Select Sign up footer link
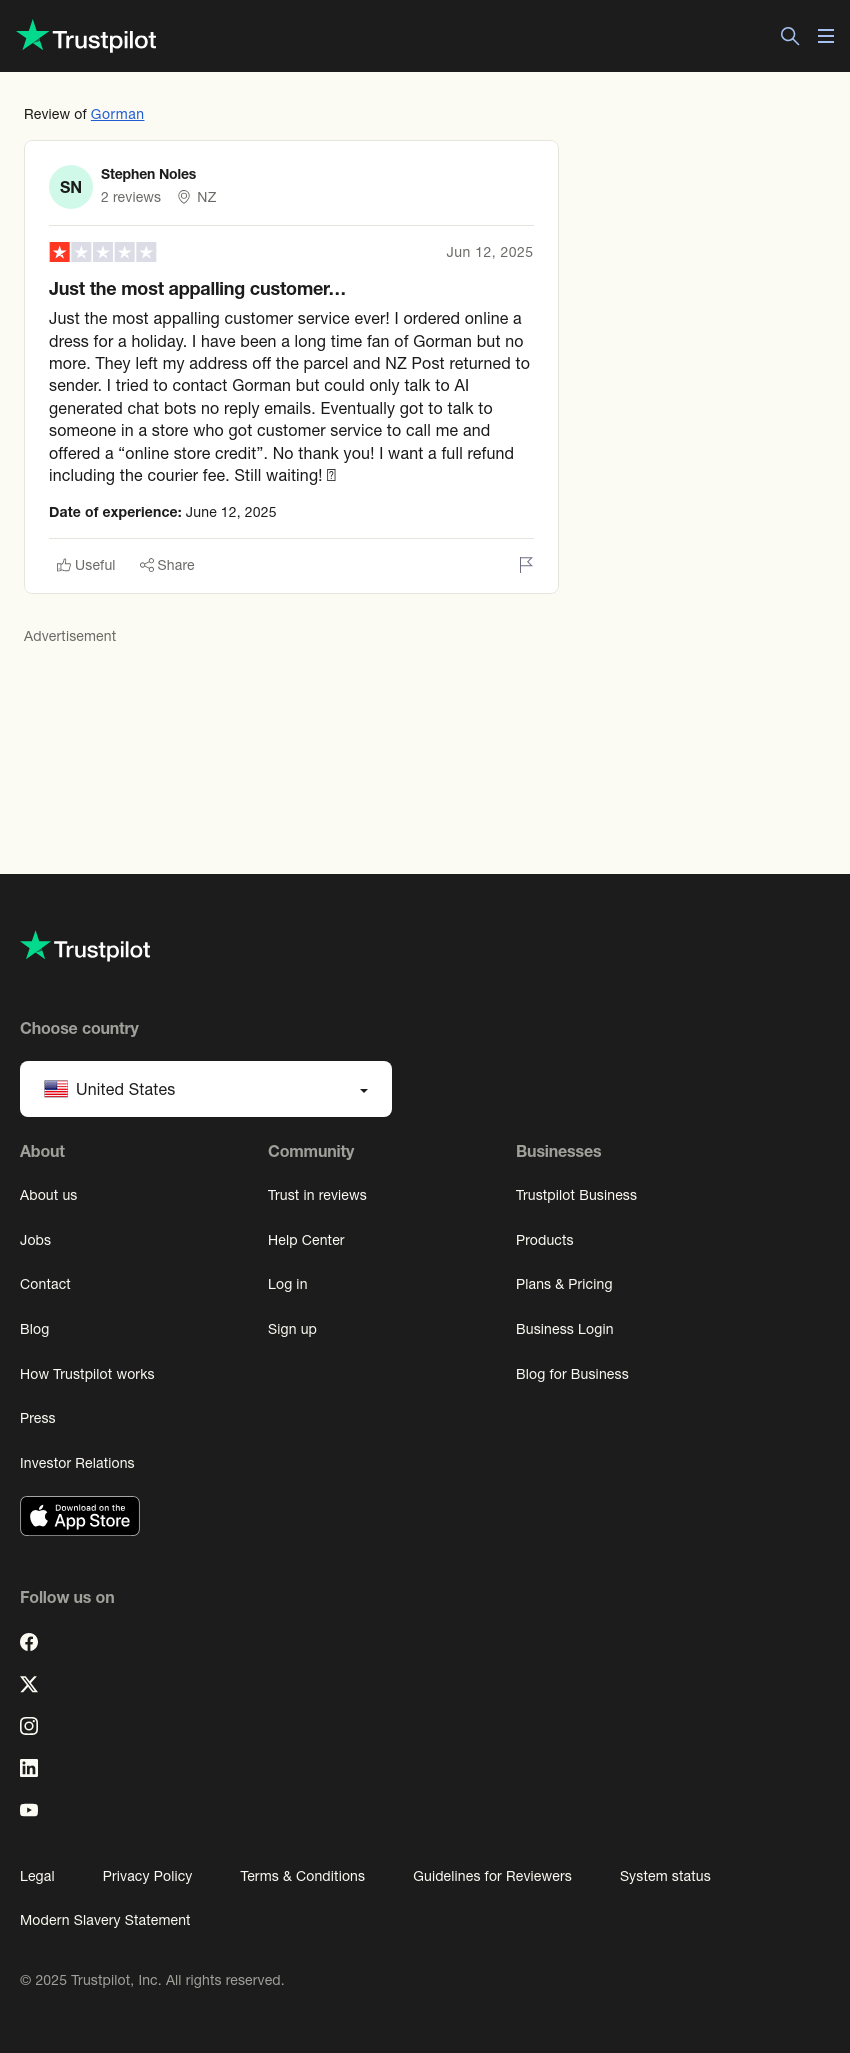The width and height of the screenshot is (850, 2053). [x=292, y=1329]
